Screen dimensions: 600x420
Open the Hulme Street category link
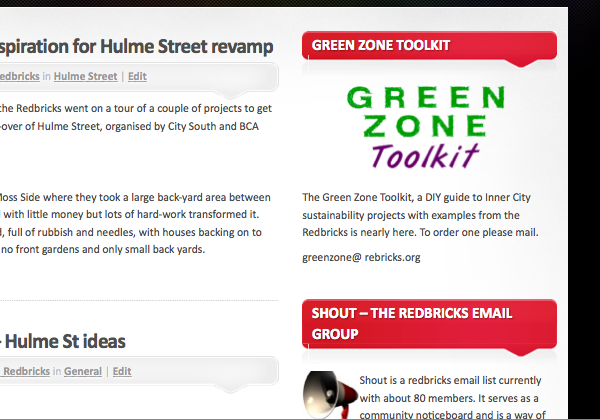[85, 76]
